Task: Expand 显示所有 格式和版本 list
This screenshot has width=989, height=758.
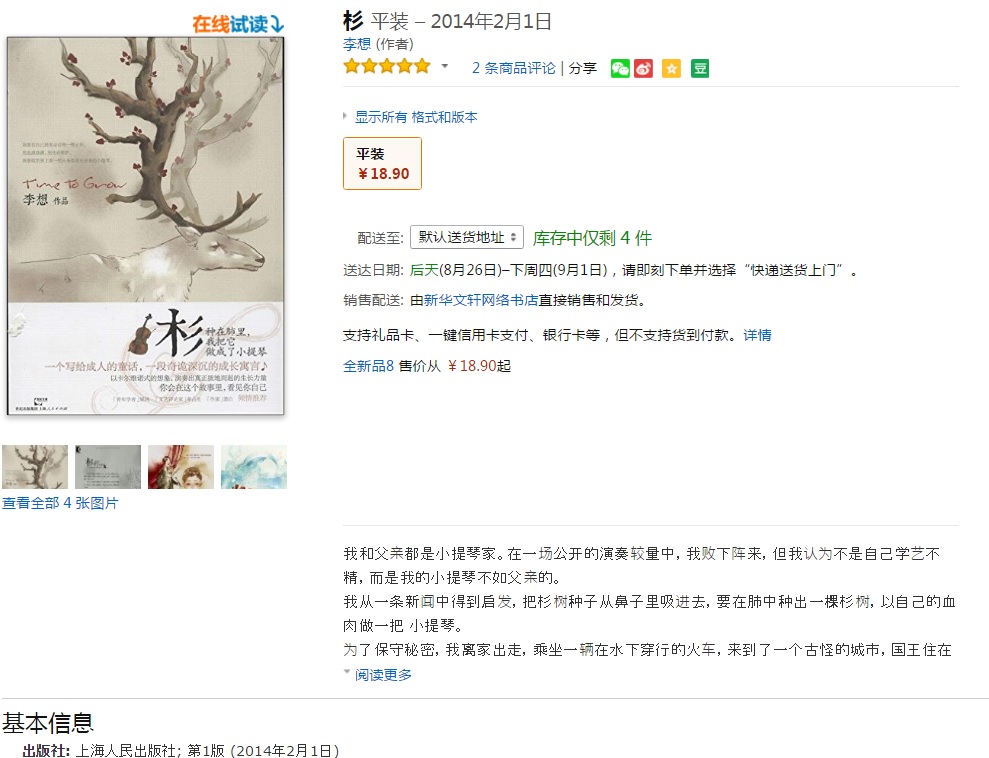Action: 416,117
